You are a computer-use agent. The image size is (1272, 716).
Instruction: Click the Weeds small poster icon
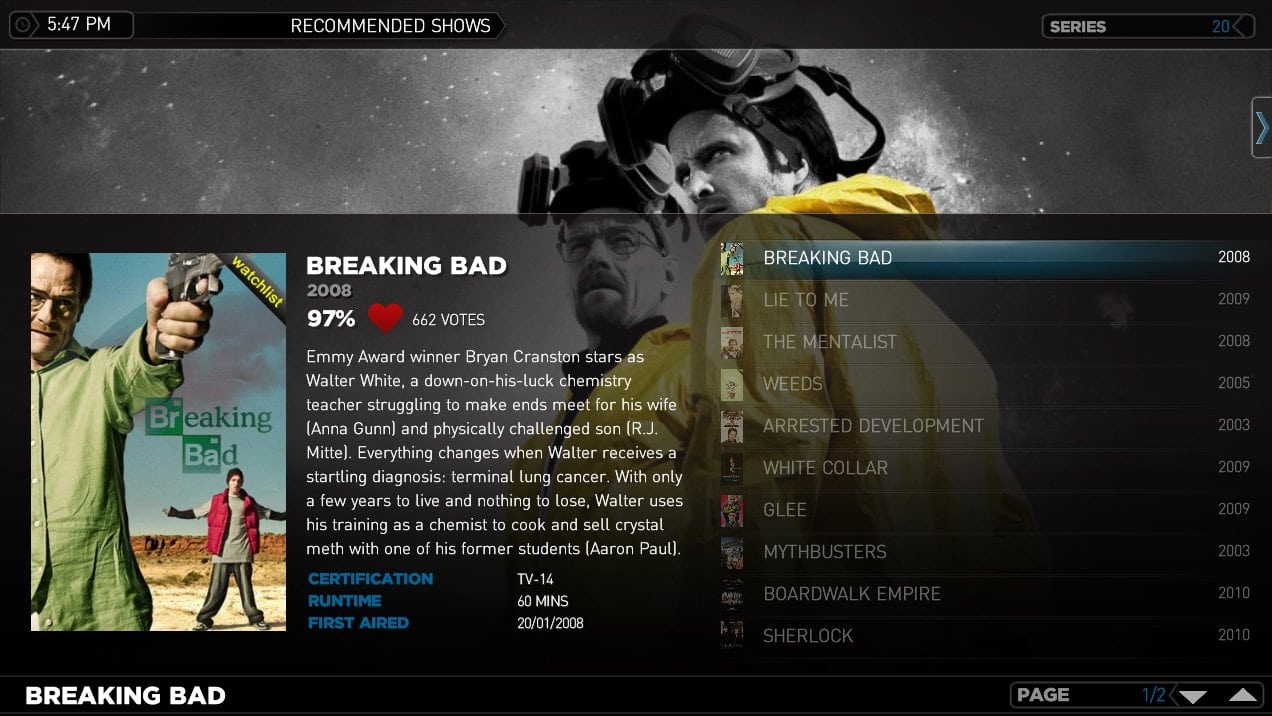(x=732, y=384)
